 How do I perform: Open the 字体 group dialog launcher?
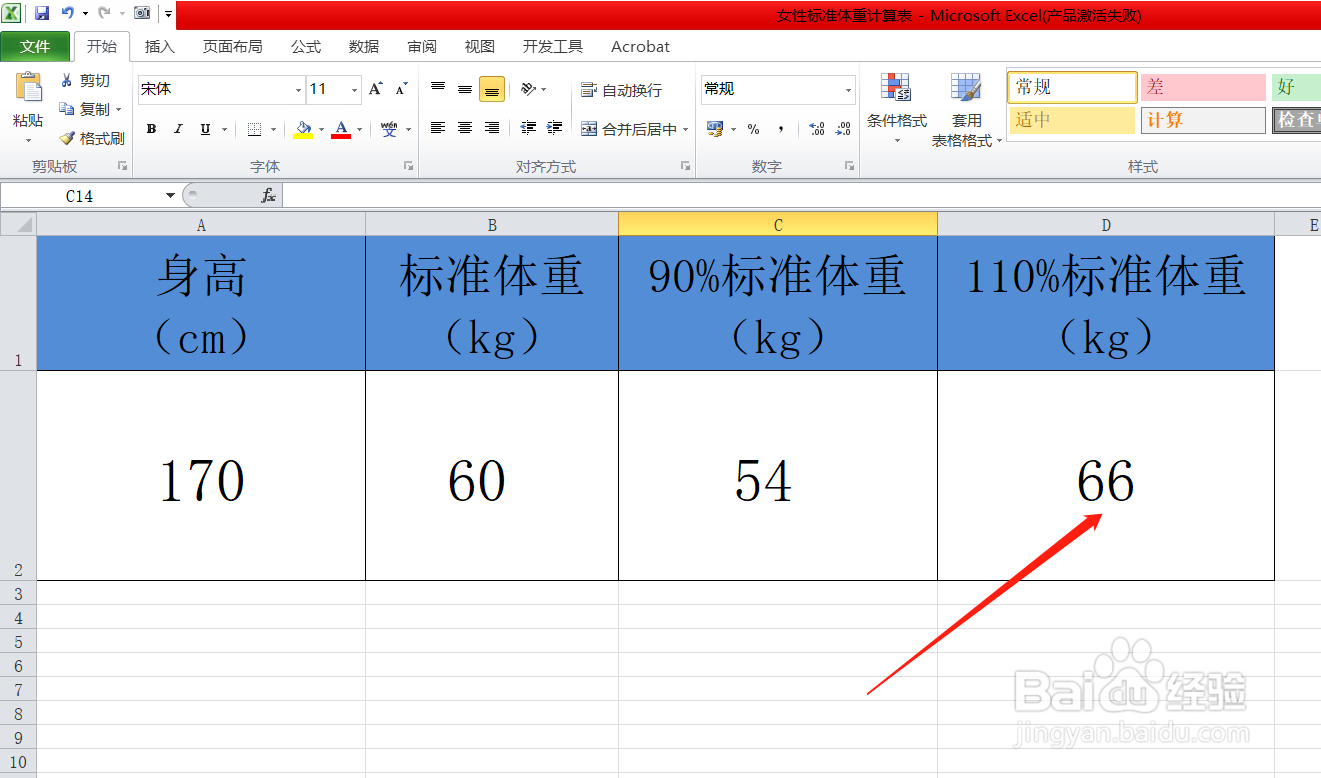pos(408,166)
